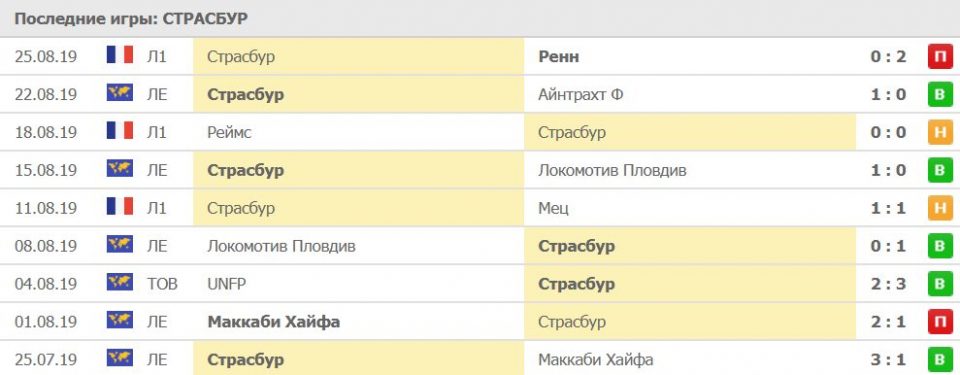Click the Реймс team name
The height and width of the screenshot is (375, 960).
[229, 132]
